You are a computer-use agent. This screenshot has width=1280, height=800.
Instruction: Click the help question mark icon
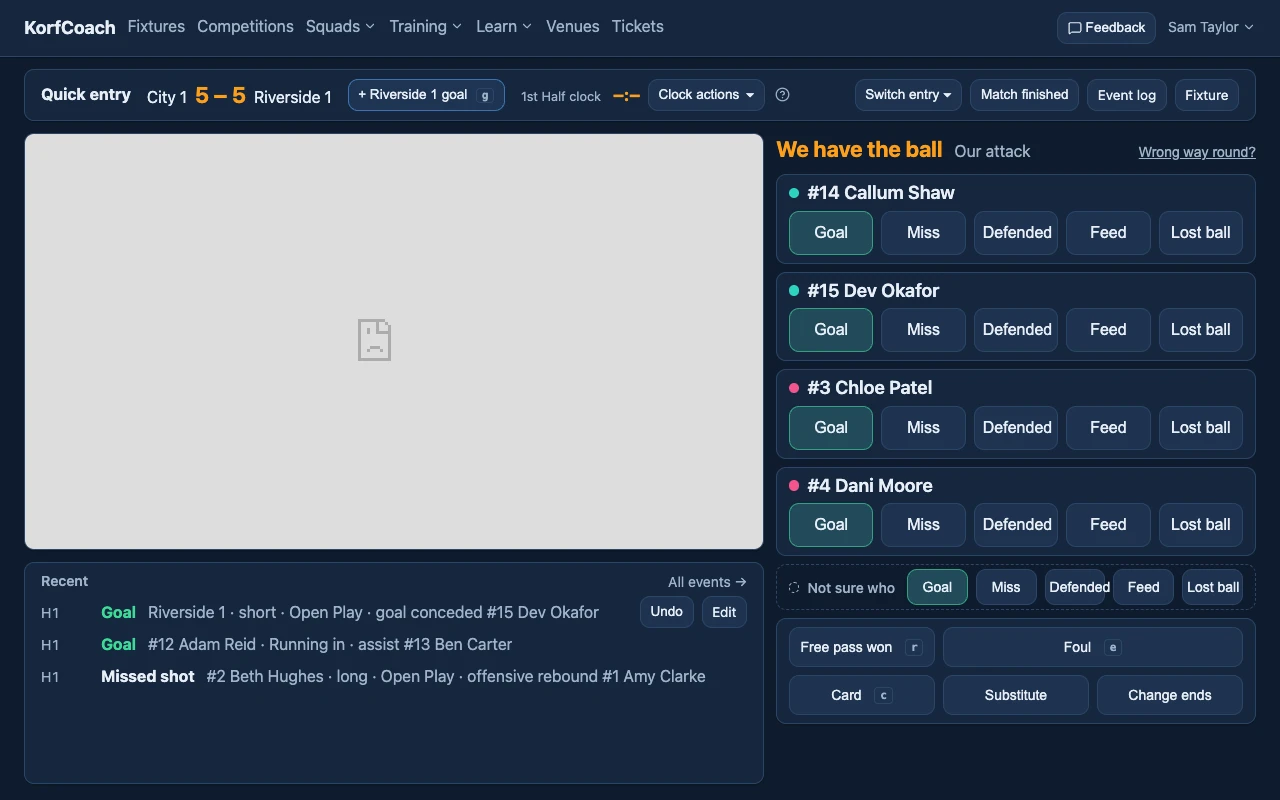pyautogui.click(x=783, y=95)
